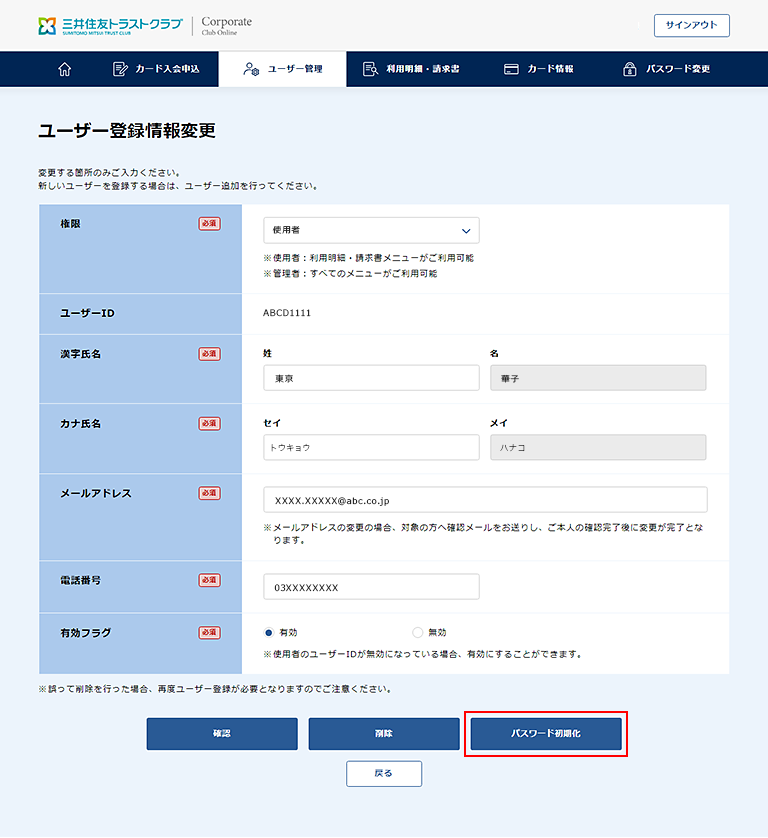Click the 姓 field containing 東京

pos(371,378)
